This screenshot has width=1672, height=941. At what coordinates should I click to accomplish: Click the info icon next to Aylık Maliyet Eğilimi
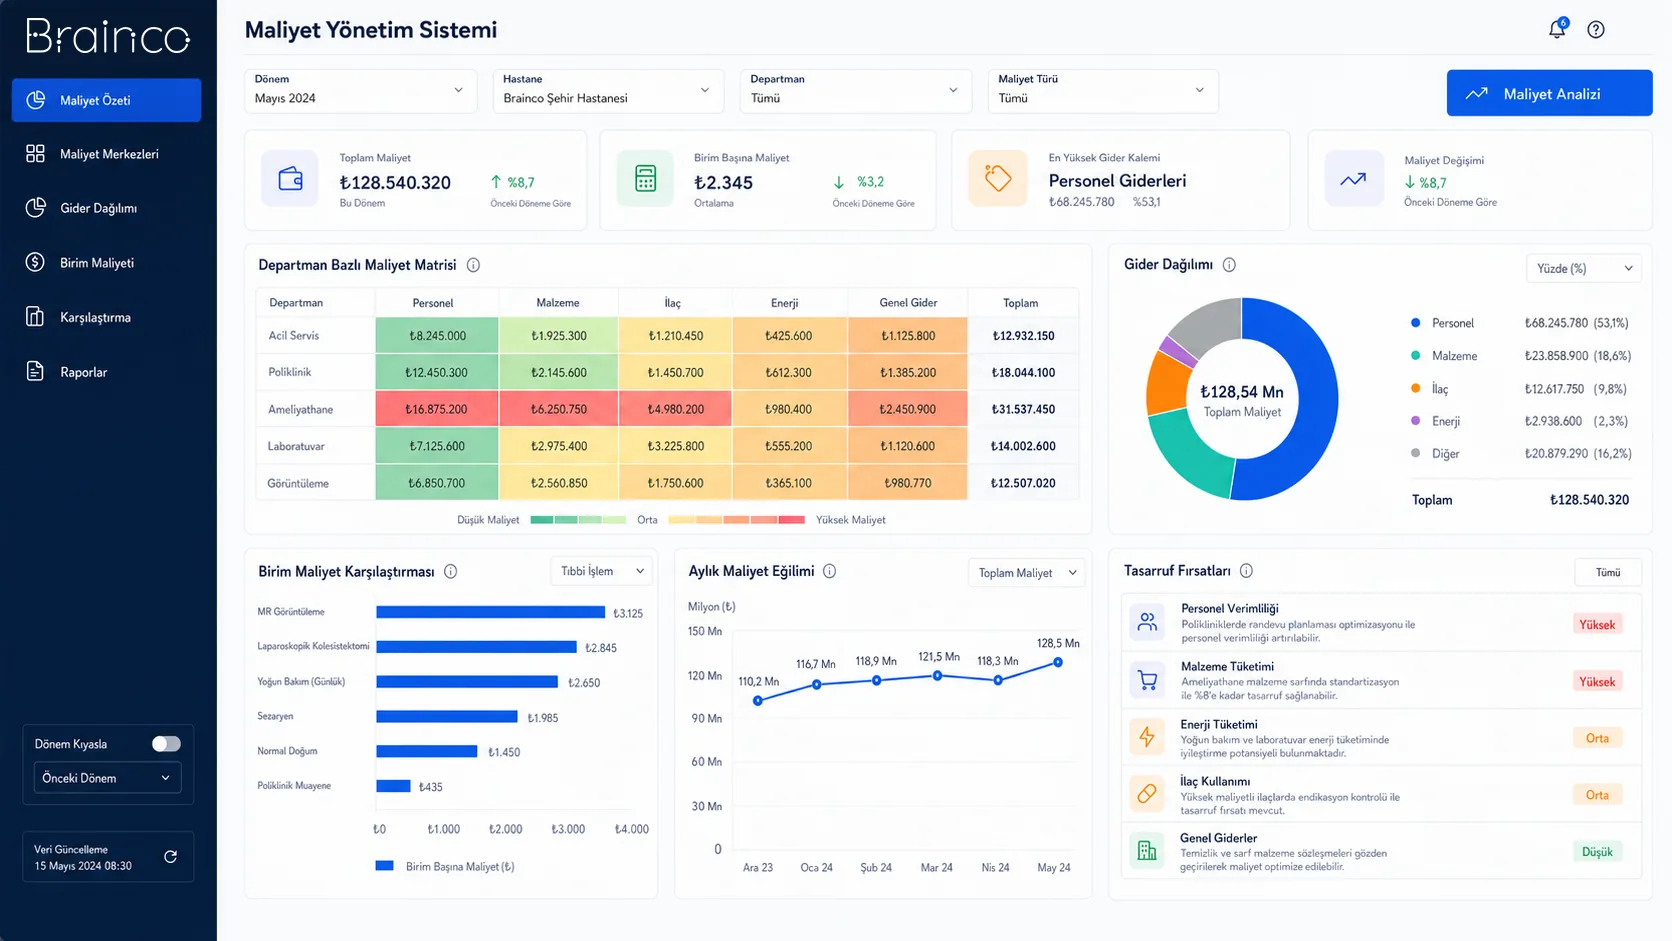830,571
